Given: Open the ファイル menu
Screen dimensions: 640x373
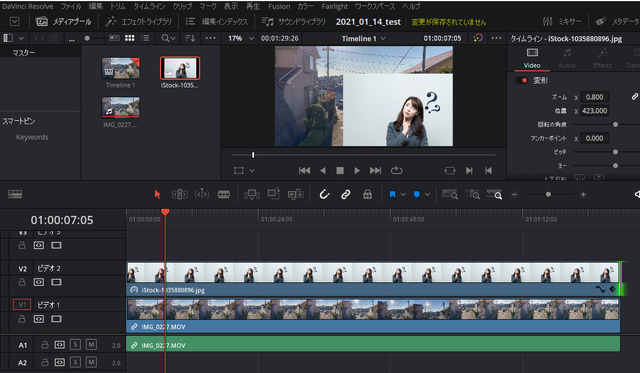Looking at the screenshot, I should pyautogui.click(x=71, y=6).
